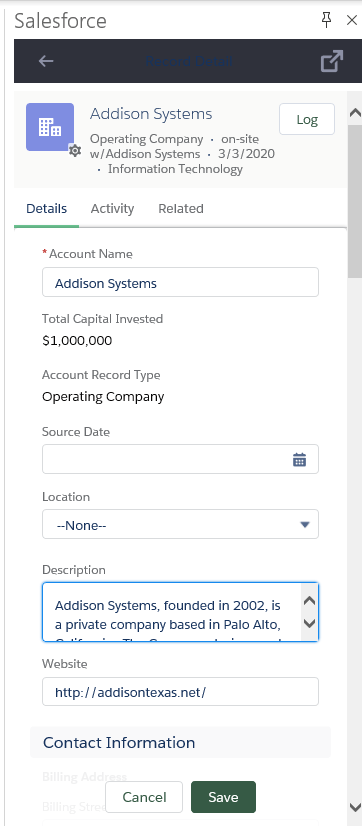Click the Website input field
Viewport: 362px width, 826px height.
[180, 691]
